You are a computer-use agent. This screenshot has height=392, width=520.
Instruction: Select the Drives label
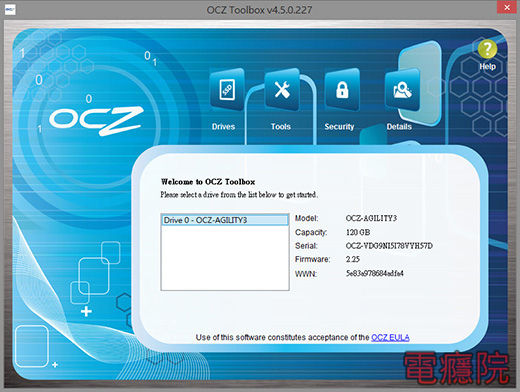coord(223,127)
